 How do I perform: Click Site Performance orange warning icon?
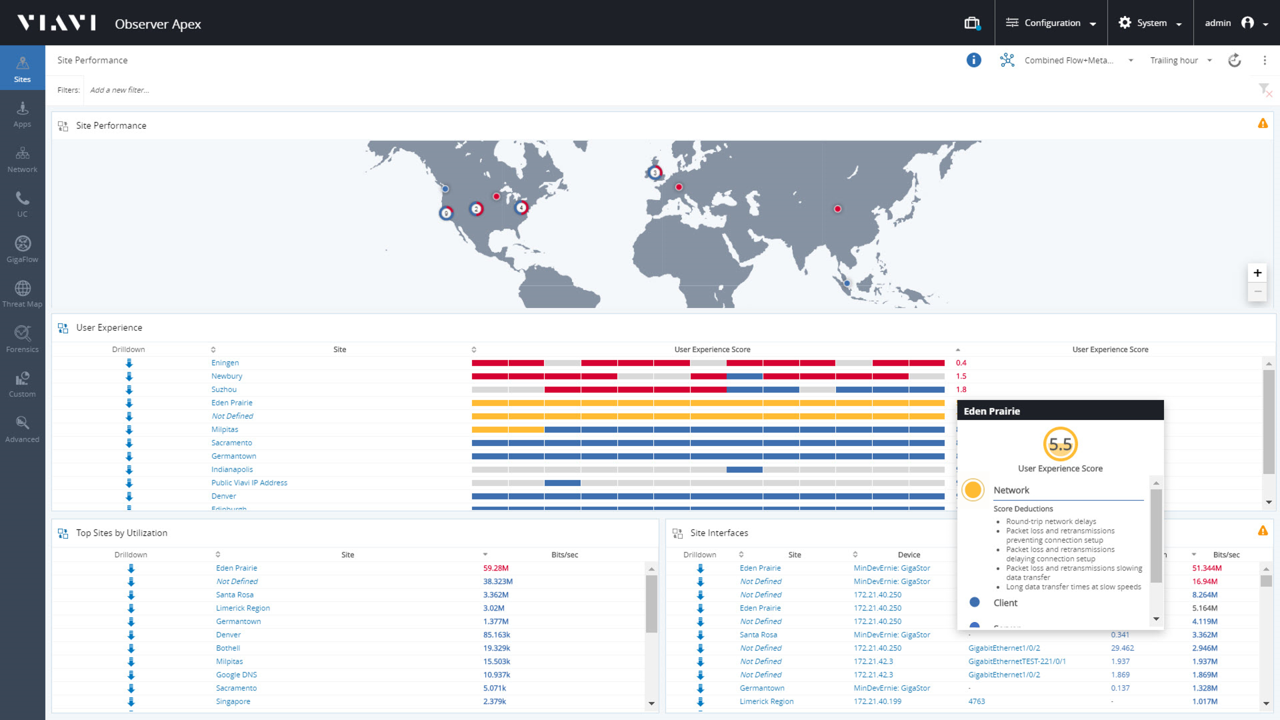point(1263,124)
